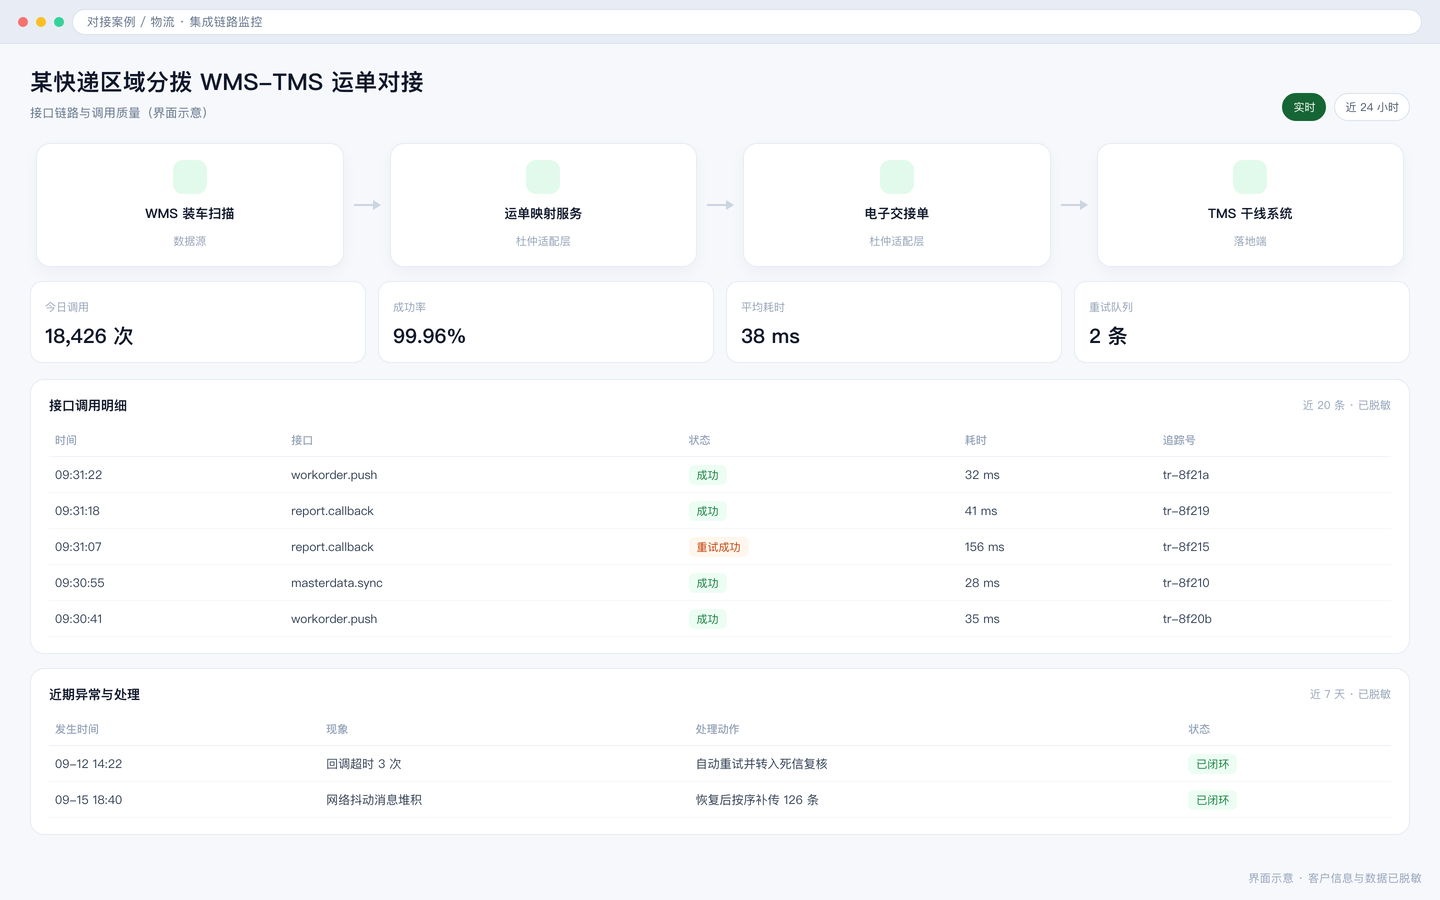1440x900 pixels.
Task: Click workorder.push in the 09:30:41 row
Action: (334, 619)
